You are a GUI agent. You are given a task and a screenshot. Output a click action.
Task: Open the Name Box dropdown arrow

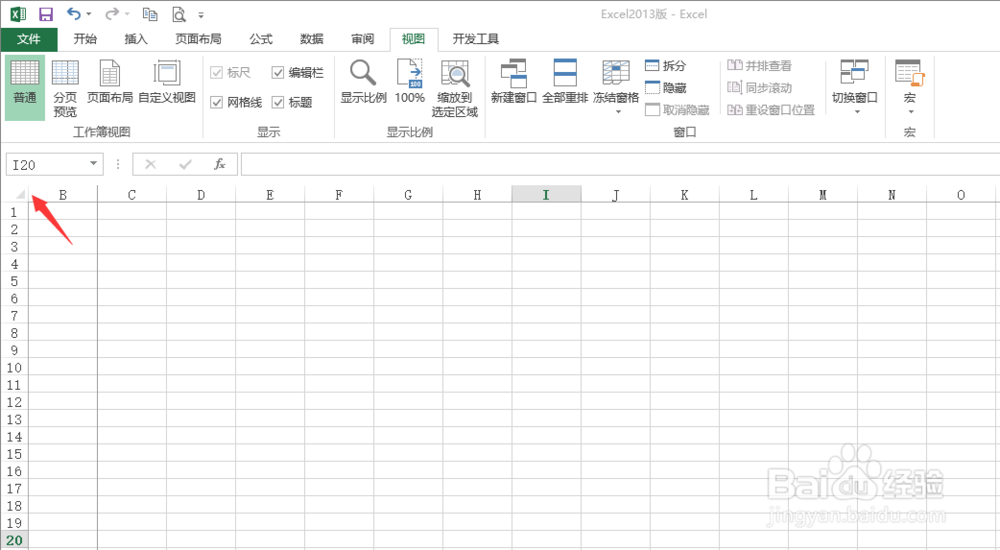94,164
